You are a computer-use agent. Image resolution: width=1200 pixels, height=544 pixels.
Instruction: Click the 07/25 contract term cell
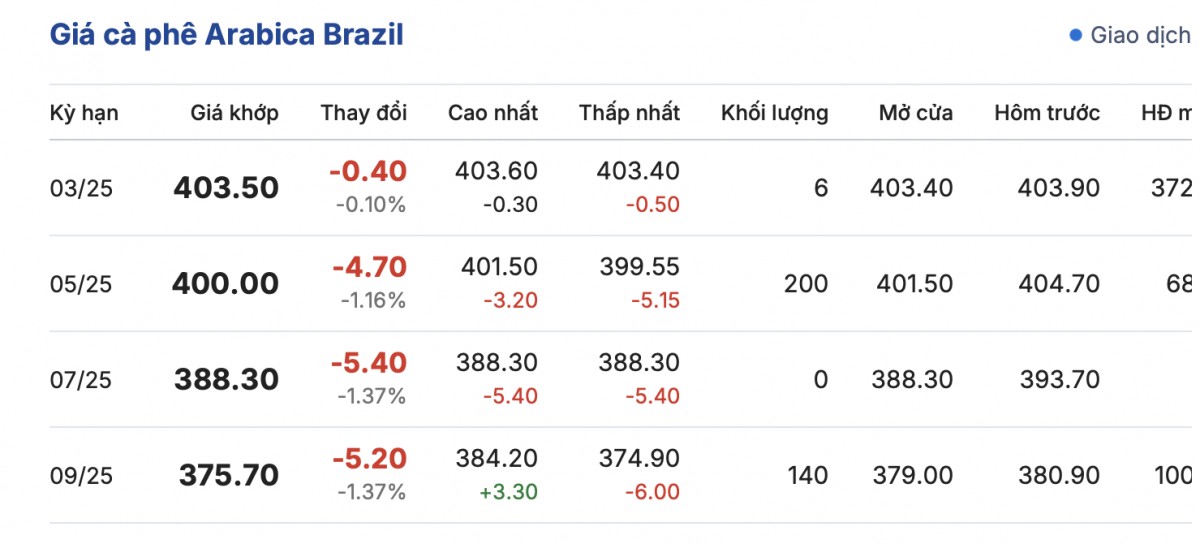81,381
